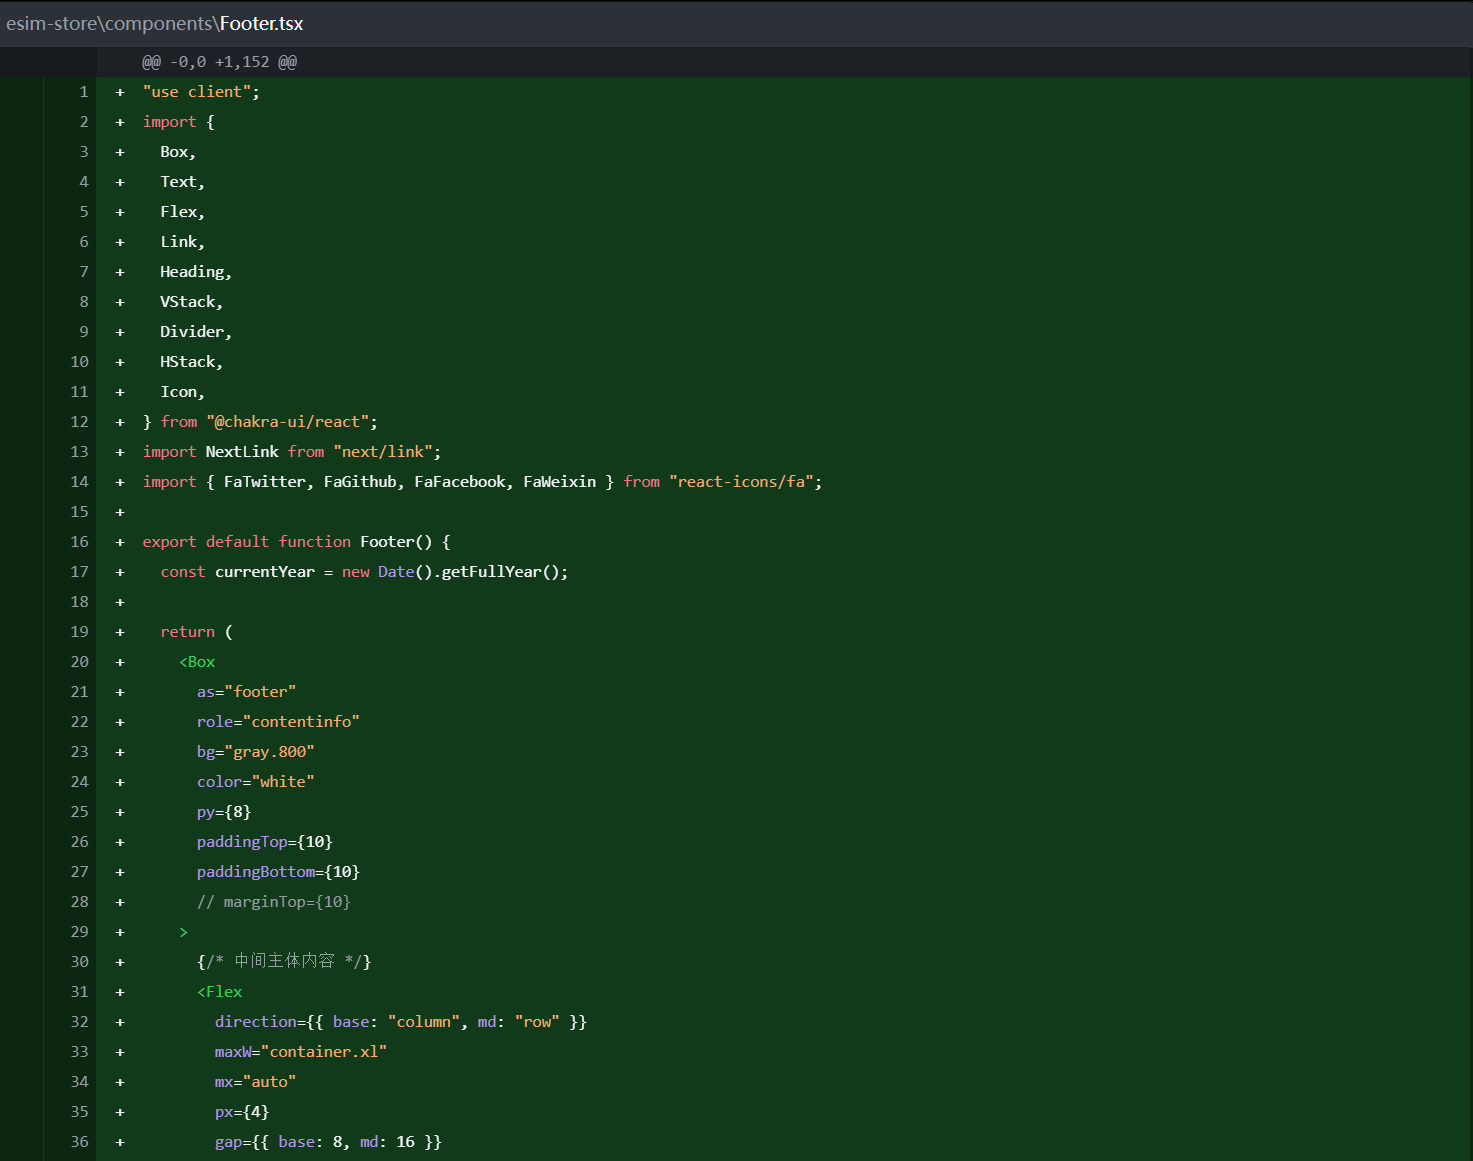The image size is (1473, 1161).
Task: Click the Heading, import on line 7
Action: click(196, 272)
